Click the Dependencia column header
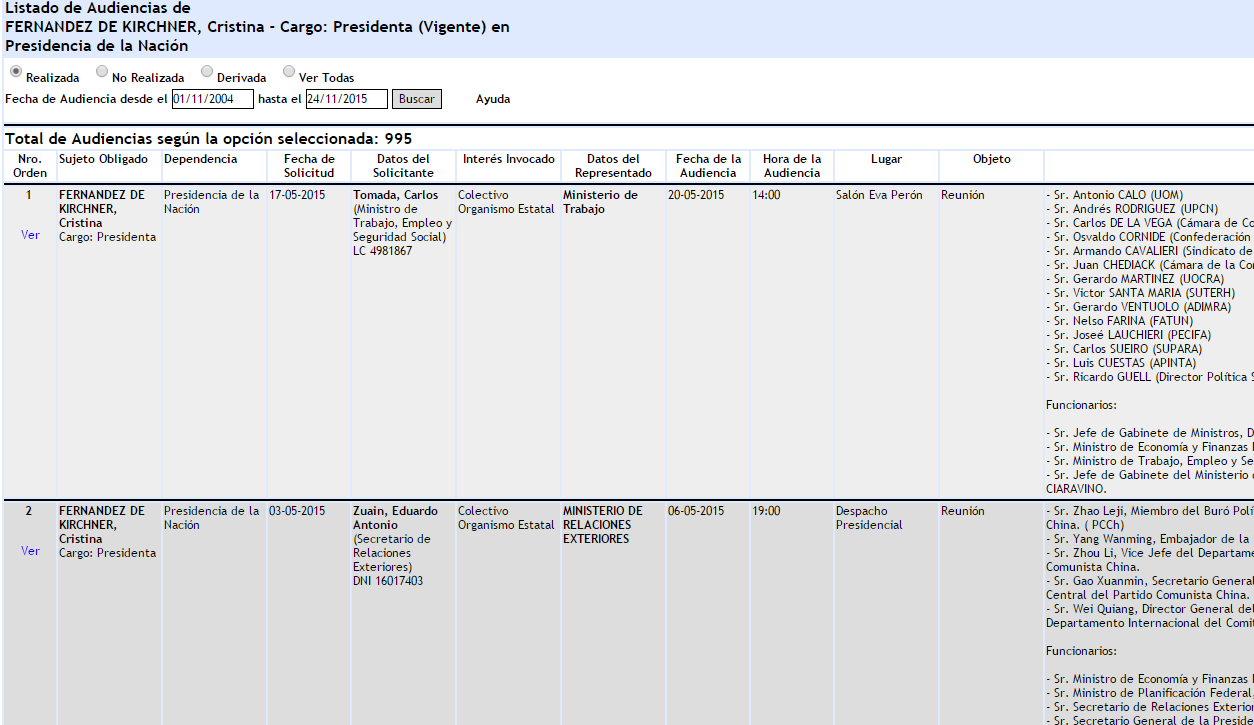1254x725 pixels. [x=200, y=159]
